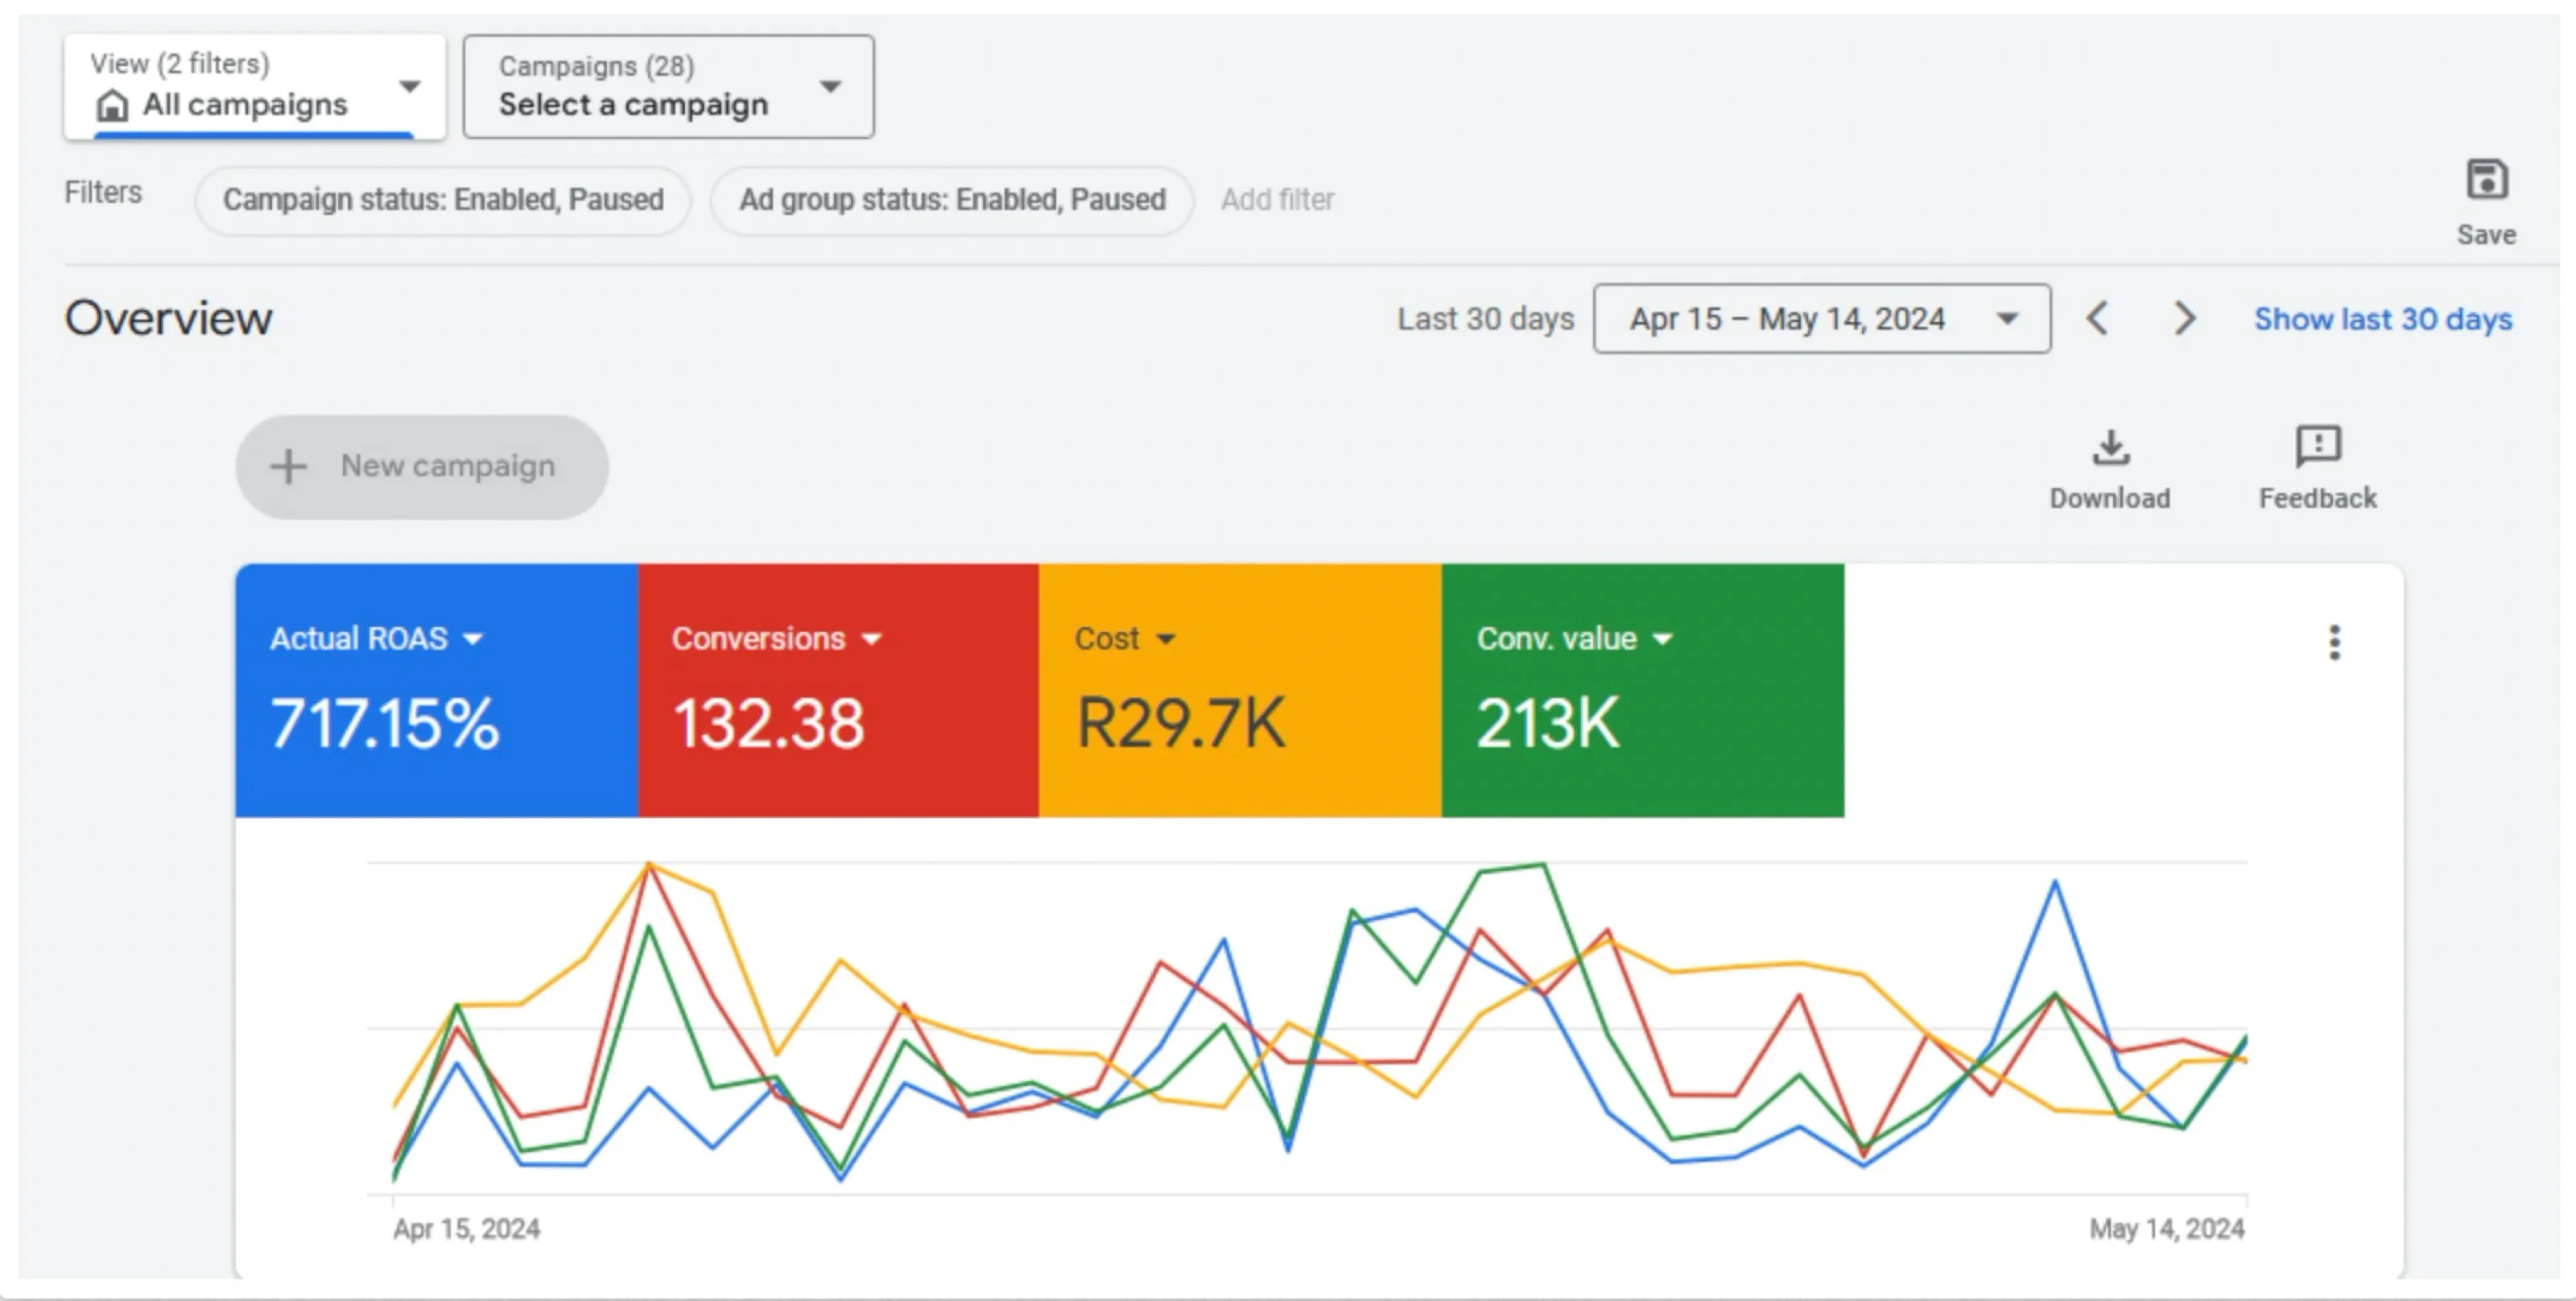This screenshot has width=2576, height=1301.
Task: Change the Conv. value metric dropdown
Action: 1575,639
